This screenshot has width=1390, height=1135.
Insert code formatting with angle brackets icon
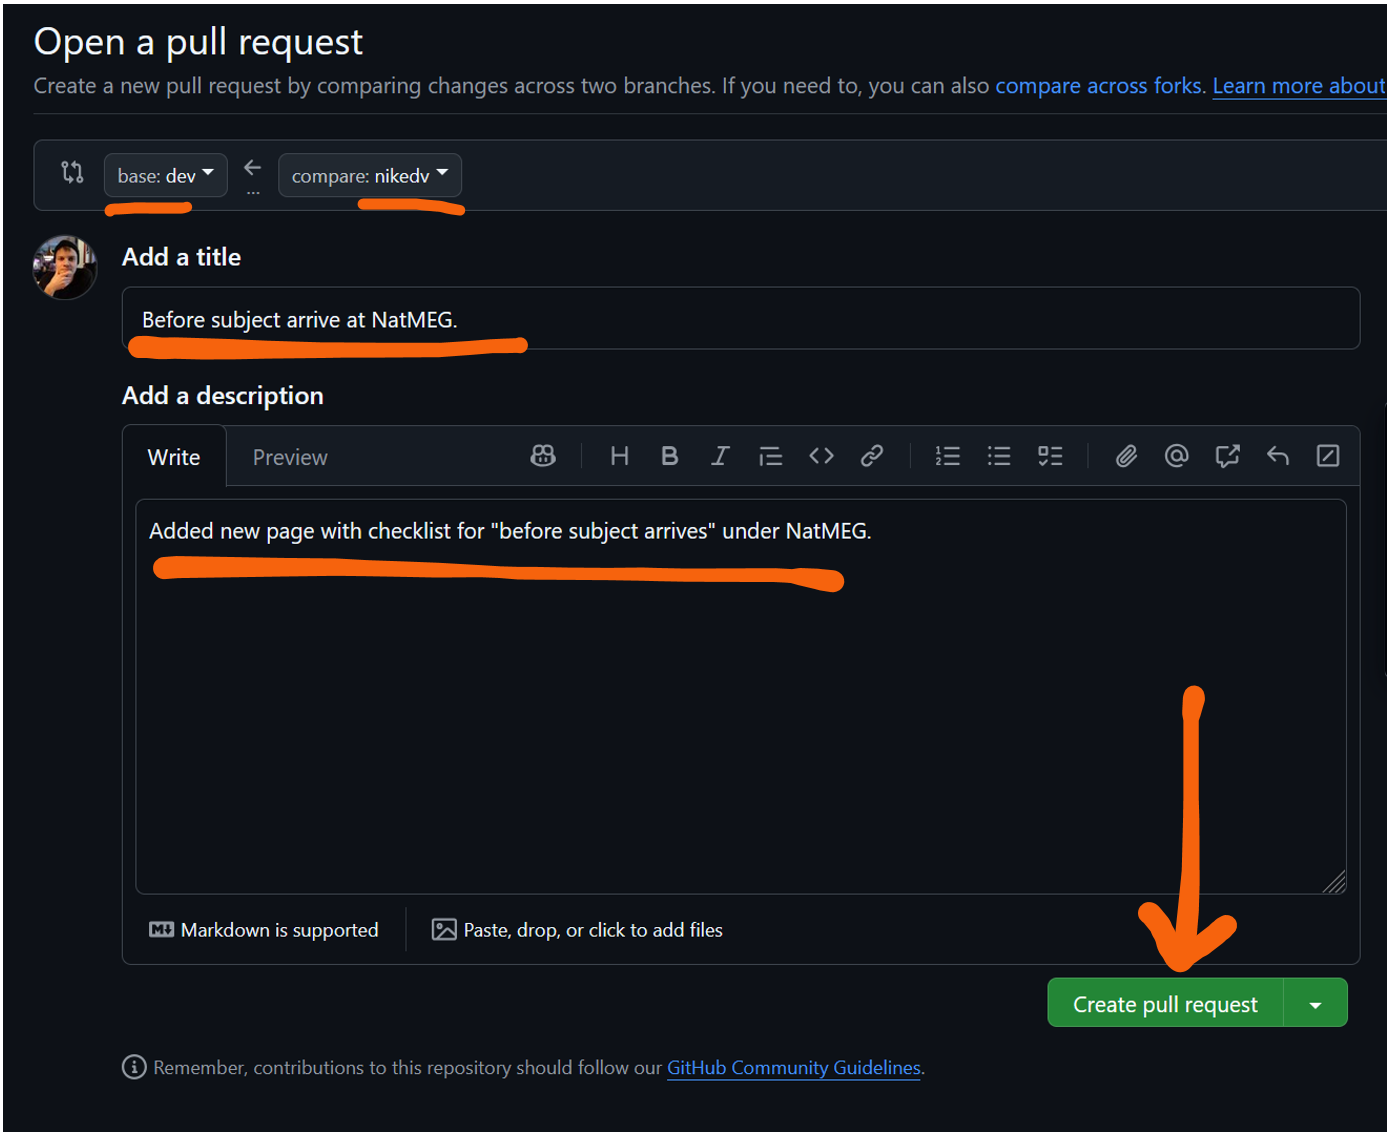point(821,456)
